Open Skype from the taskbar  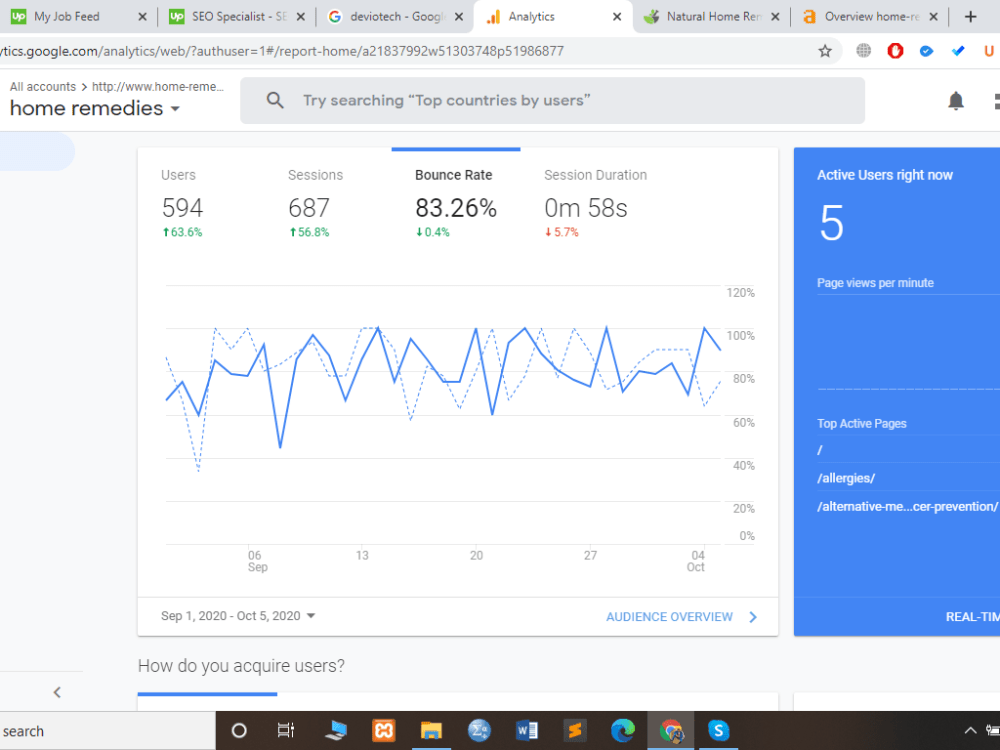coord(718,731)
